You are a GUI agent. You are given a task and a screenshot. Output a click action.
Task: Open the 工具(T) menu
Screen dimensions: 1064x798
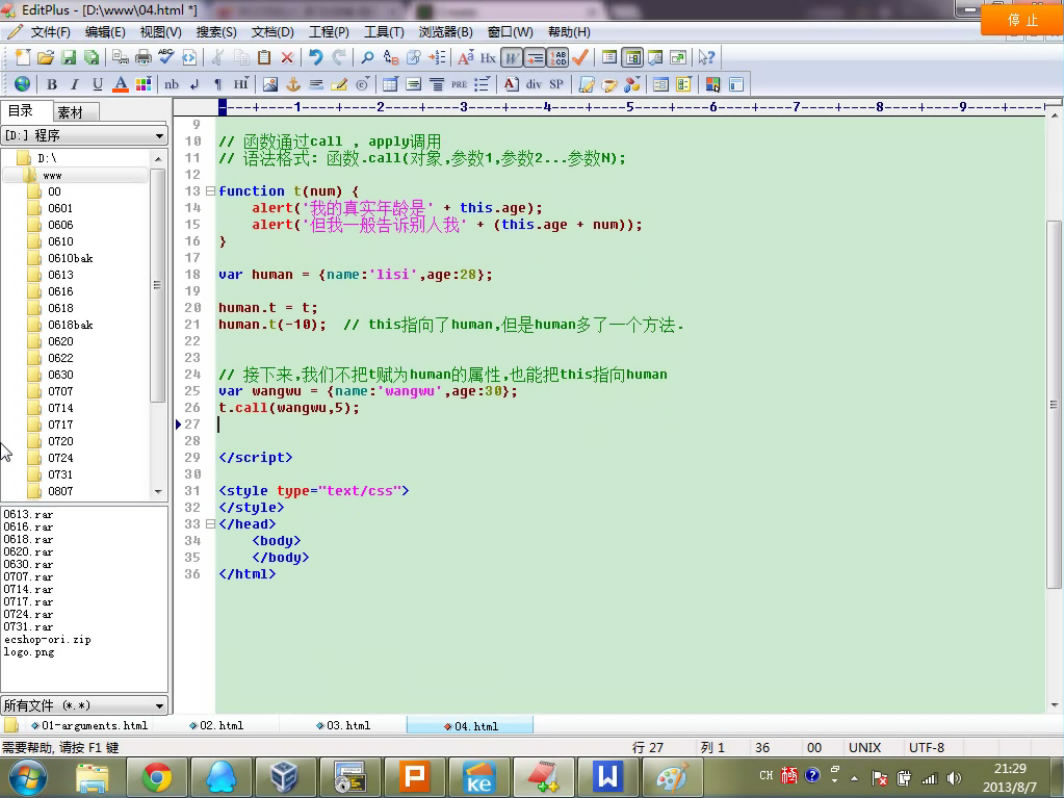pyautogui.click(x=384, y=32)
